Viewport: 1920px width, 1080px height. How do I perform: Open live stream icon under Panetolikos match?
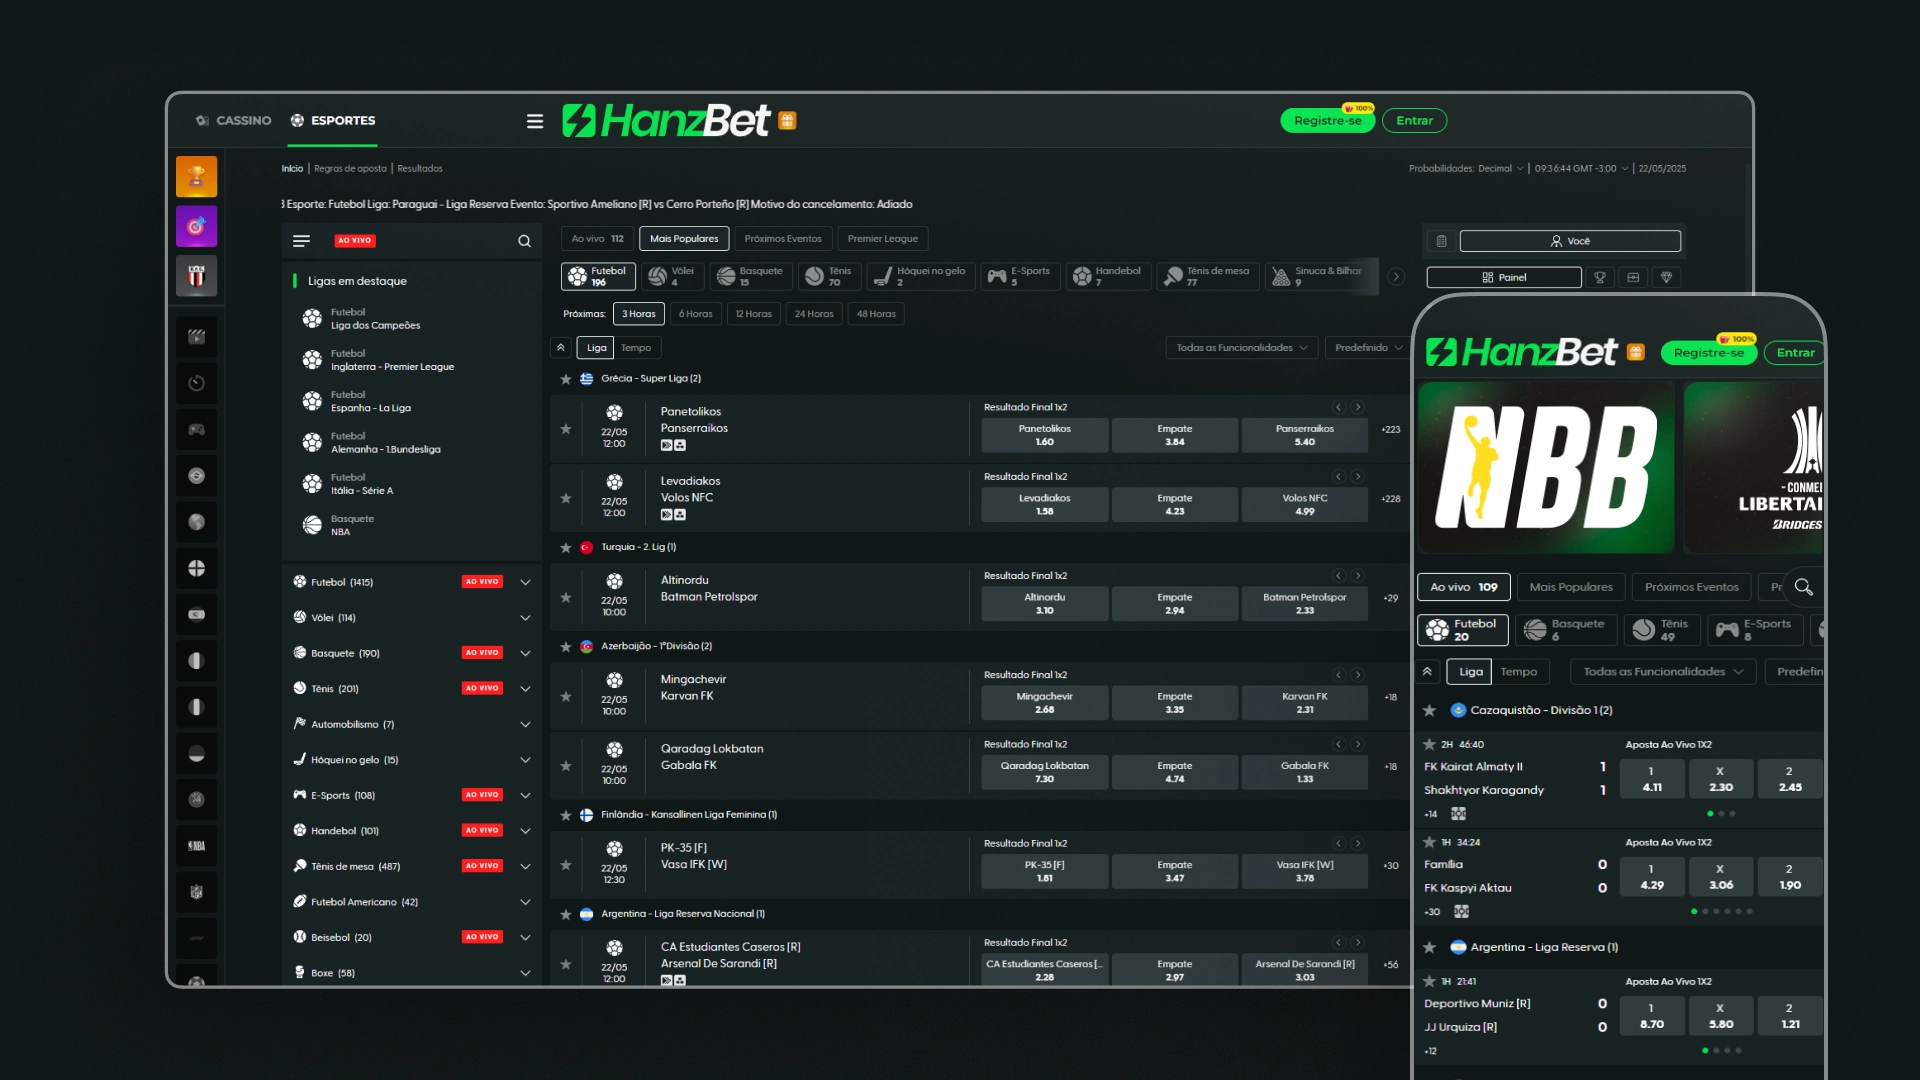[666, 445]
